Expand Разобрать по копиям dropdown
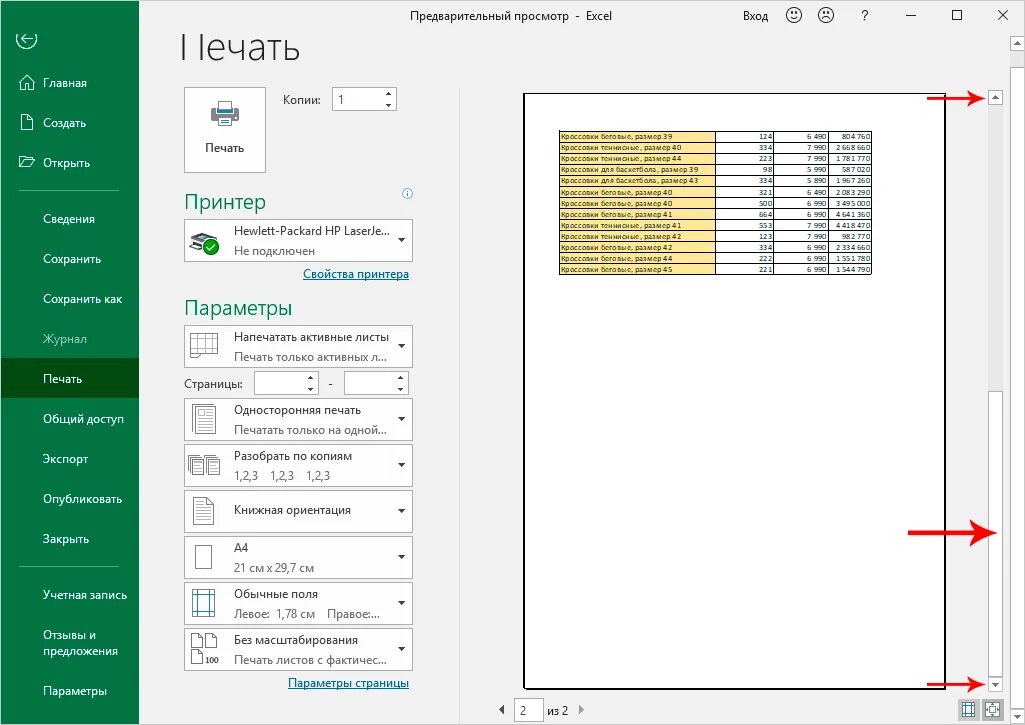This screenshot has width=1025, height=725. coord(299,465)
